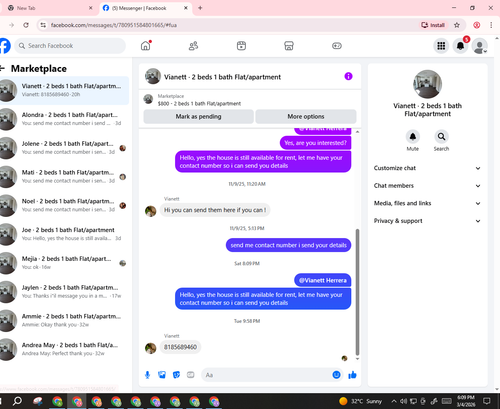Mute the conversation with bell icon
Image resolution: width=500 pixels, height=409 pixels.
[x=413, y=136]
